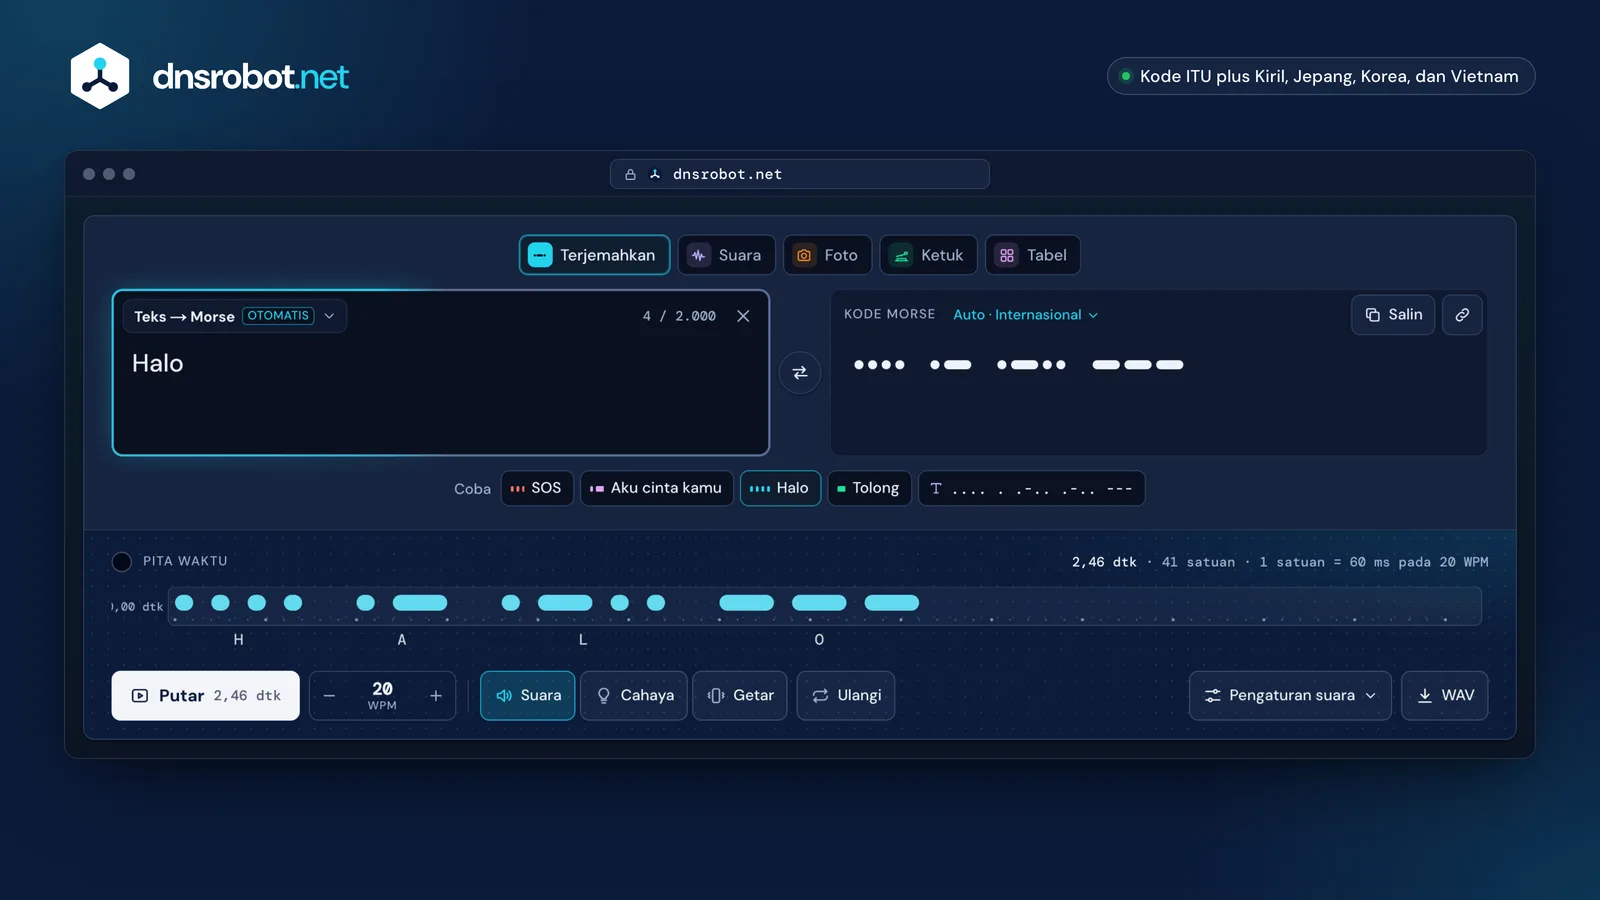Play the Morse audio with Putar
1600x900 pixels.
pyautogui.click(x=206, y=695)
